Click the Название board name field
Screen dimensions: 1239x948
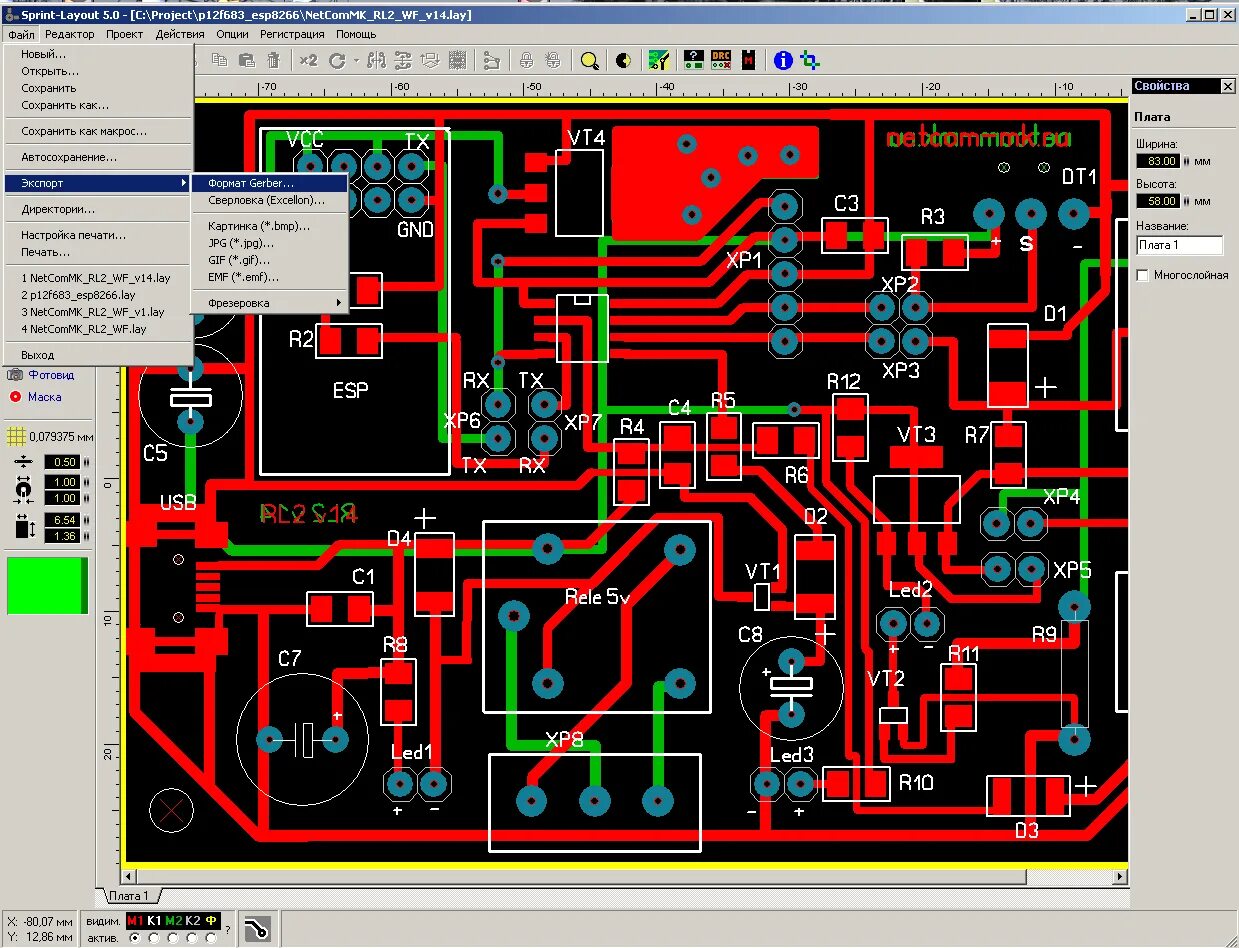(1180, 245)
